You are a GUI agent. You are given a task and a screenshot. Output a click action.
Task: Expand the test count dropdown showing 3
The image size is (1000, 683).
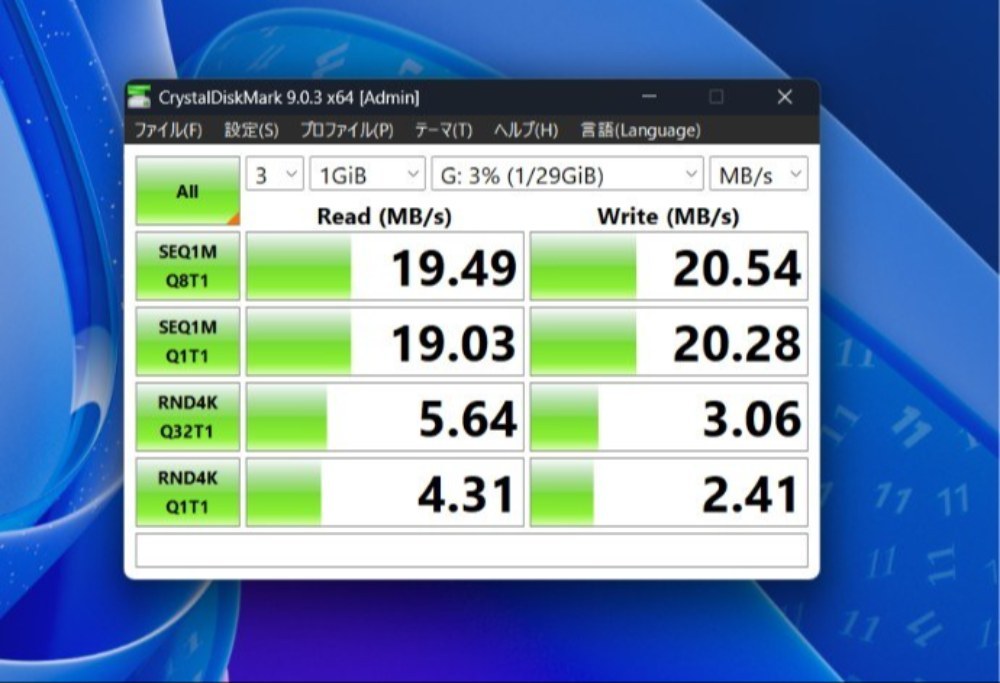click(x=275, y=174)
